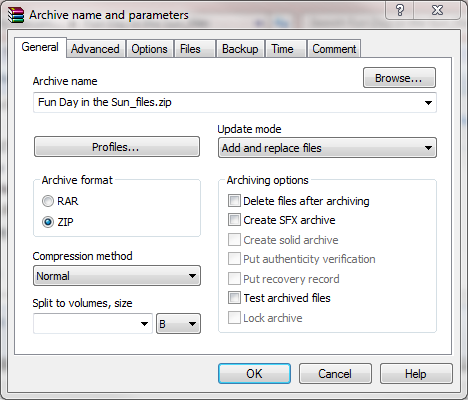Switch to the Comment tab

pyautogui.click(x=334, y=49)
